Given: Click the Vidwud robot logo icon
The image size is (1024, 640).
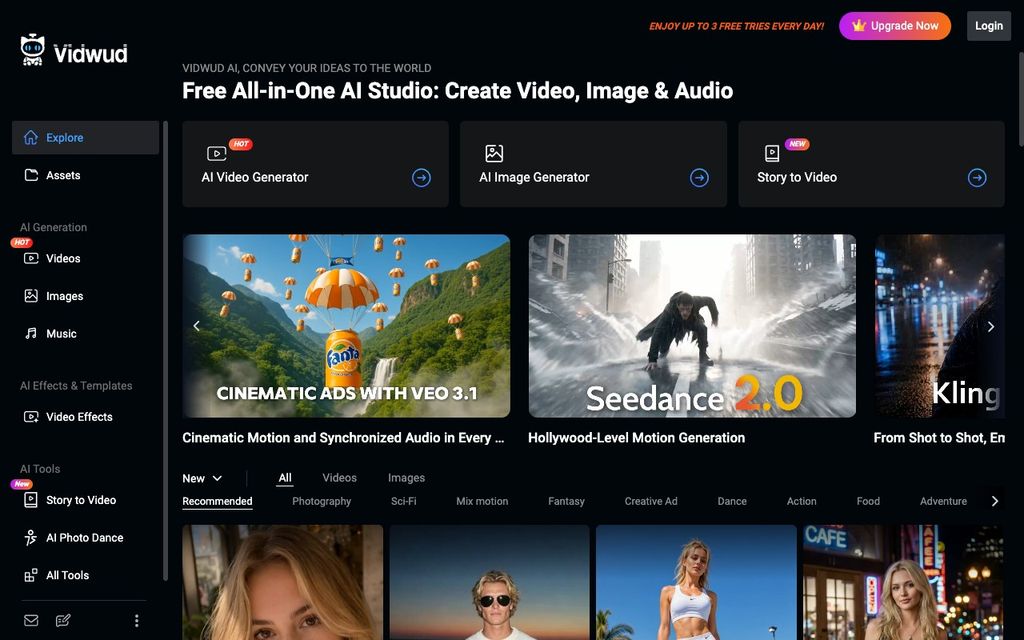Looking at the screenshot, I should point(33,50).
